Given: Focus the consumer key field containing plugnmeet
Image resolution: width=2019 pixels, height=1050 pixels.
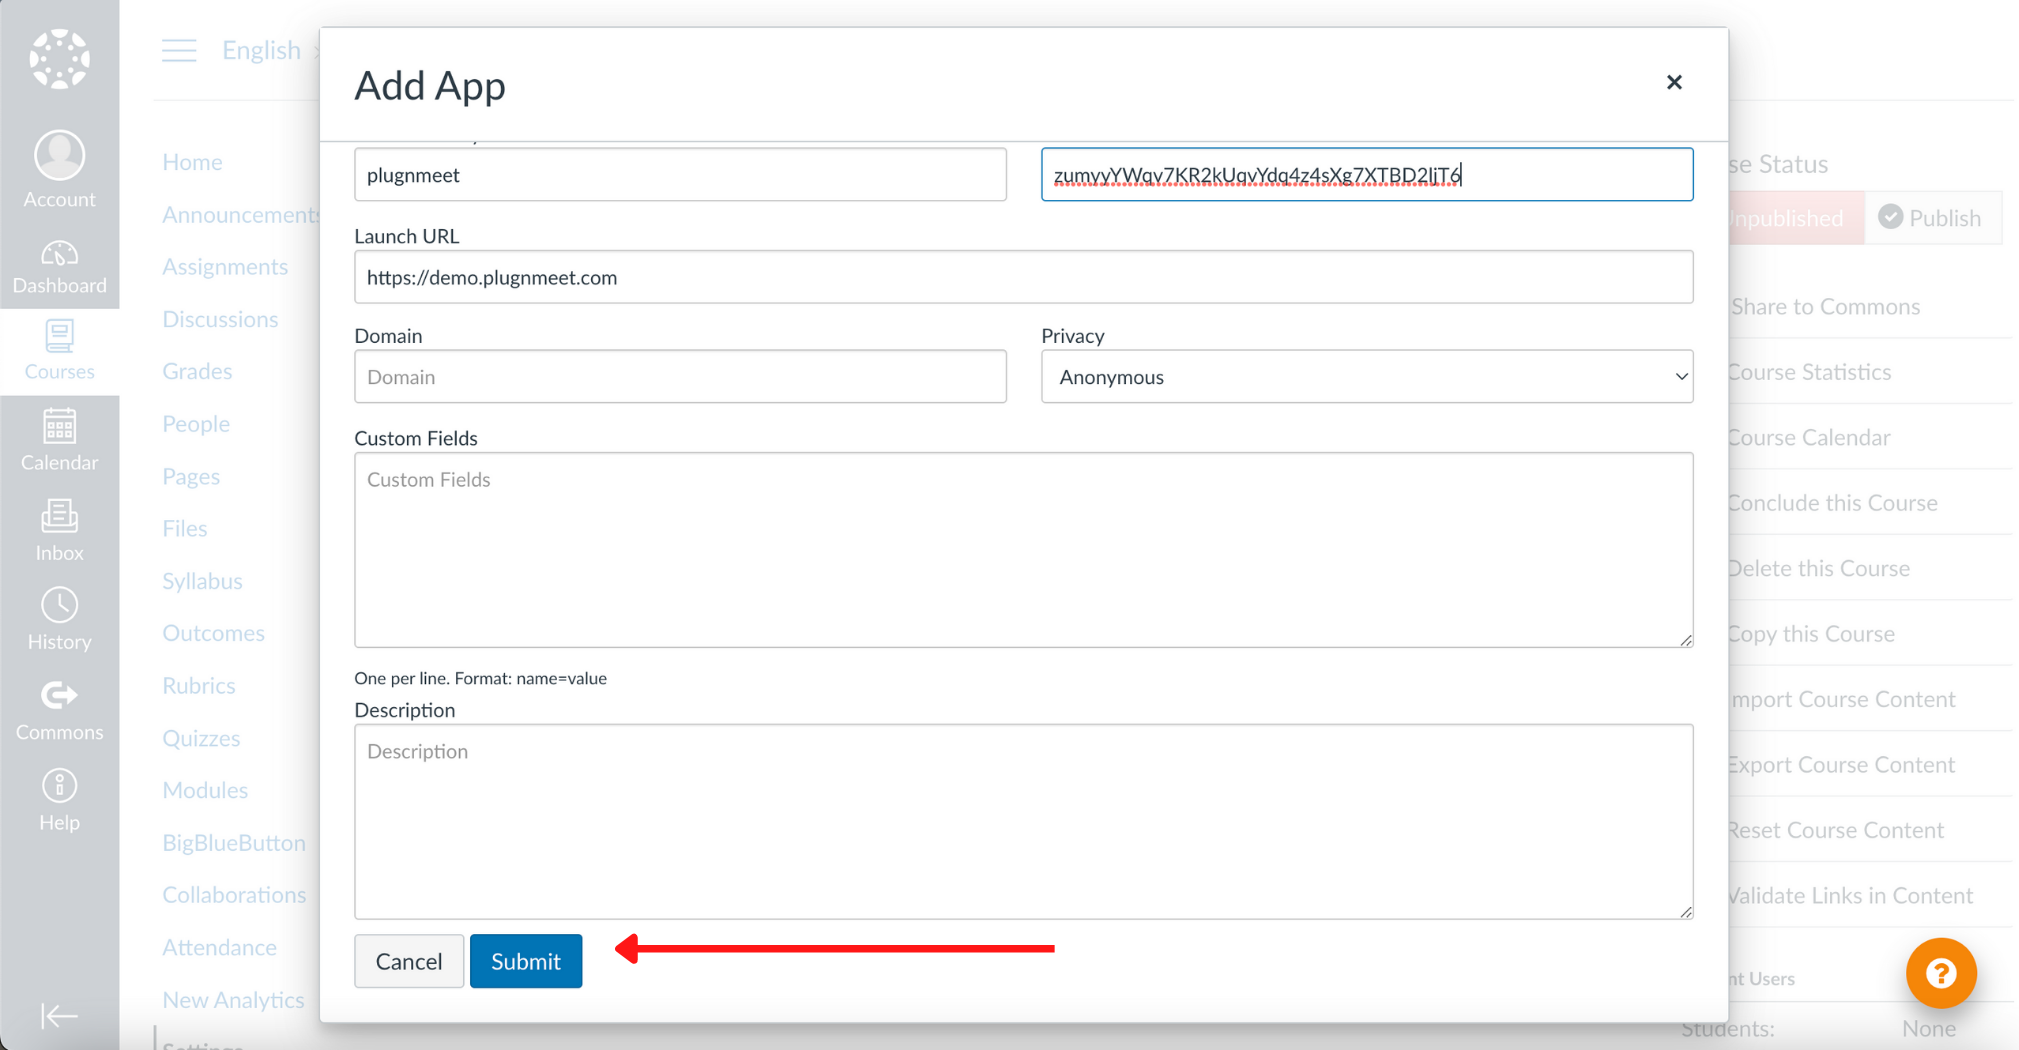Looking at the screenshot, I should point(680,175).
